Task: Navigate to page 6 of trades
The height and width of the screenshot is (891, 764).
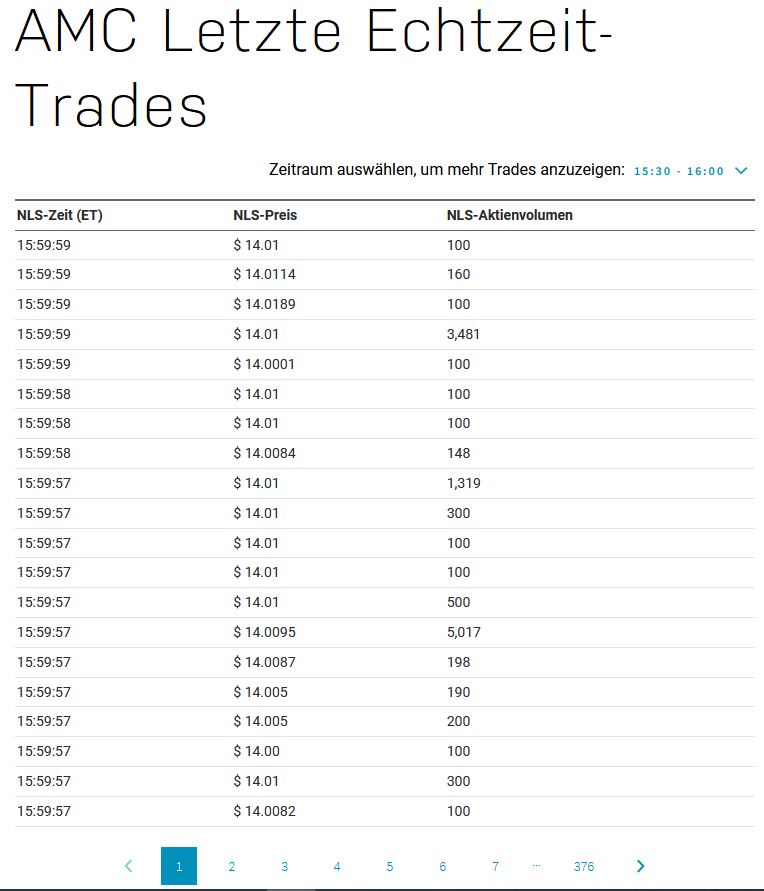Action: 442,866
